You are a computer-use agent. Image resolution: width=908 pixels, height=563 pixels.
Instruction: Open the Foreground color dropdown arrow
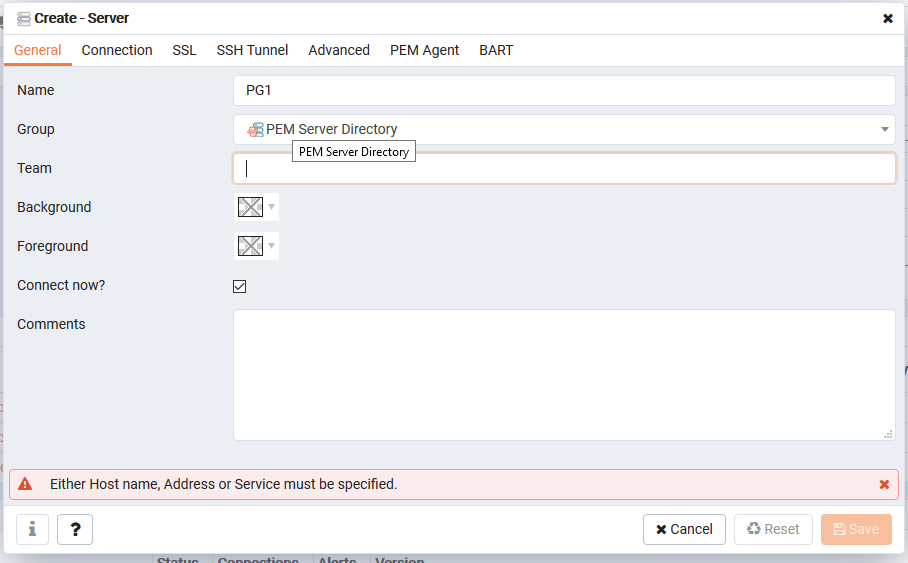click(271, 246)
